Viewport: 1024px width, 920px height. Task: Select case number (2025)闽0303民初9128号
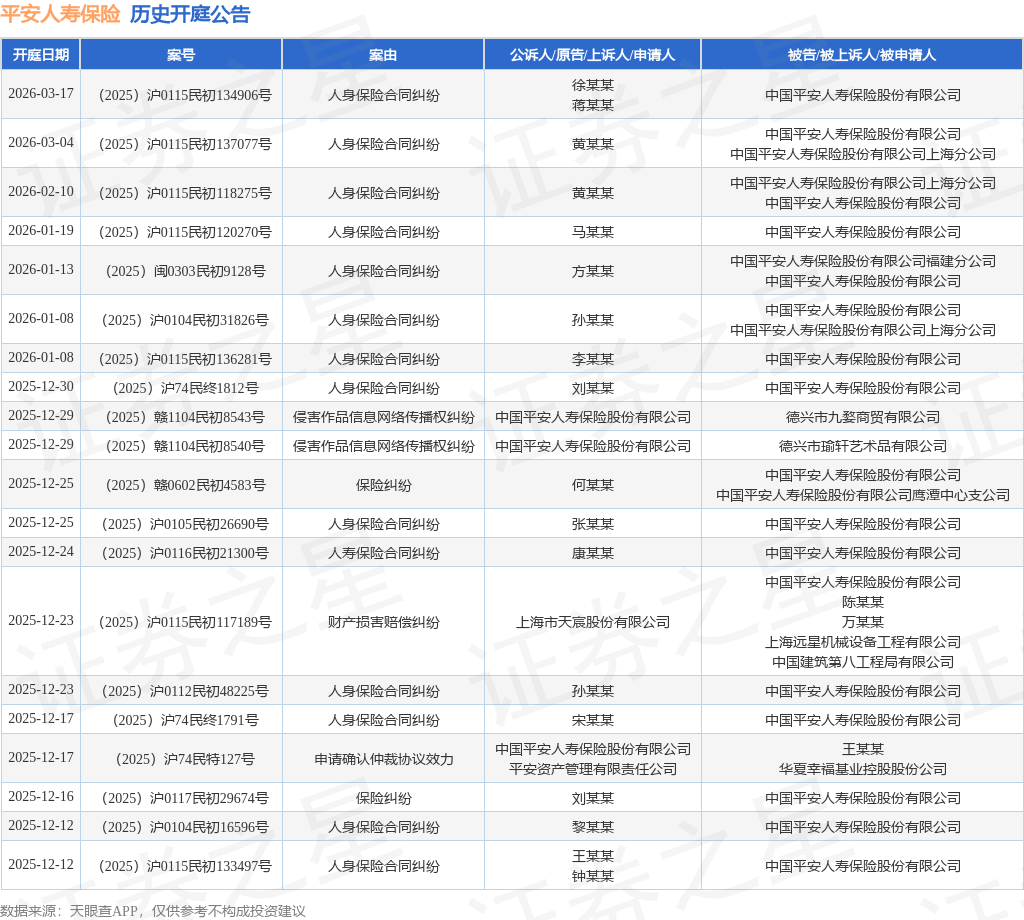pyautogui.click(x=185, y=271)
